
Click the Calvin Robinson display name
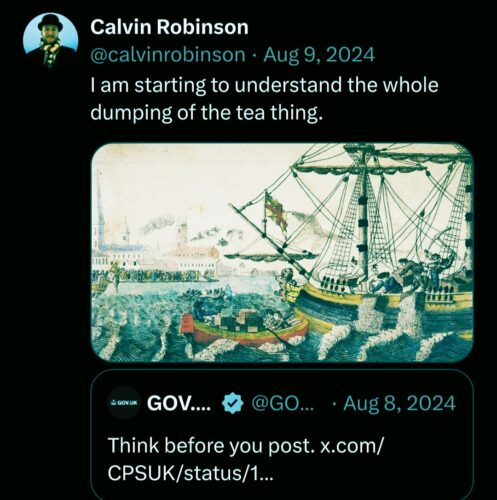(169, 27)
